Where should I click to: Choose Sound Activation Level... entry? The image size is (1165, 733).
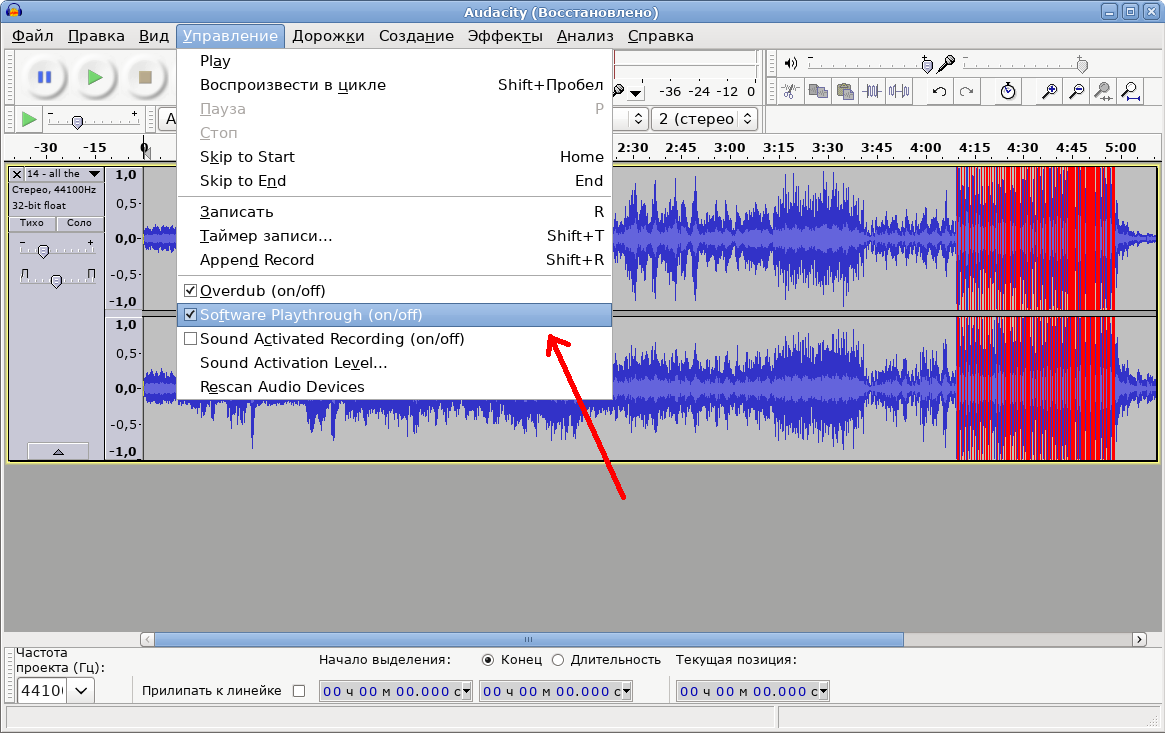394,362
